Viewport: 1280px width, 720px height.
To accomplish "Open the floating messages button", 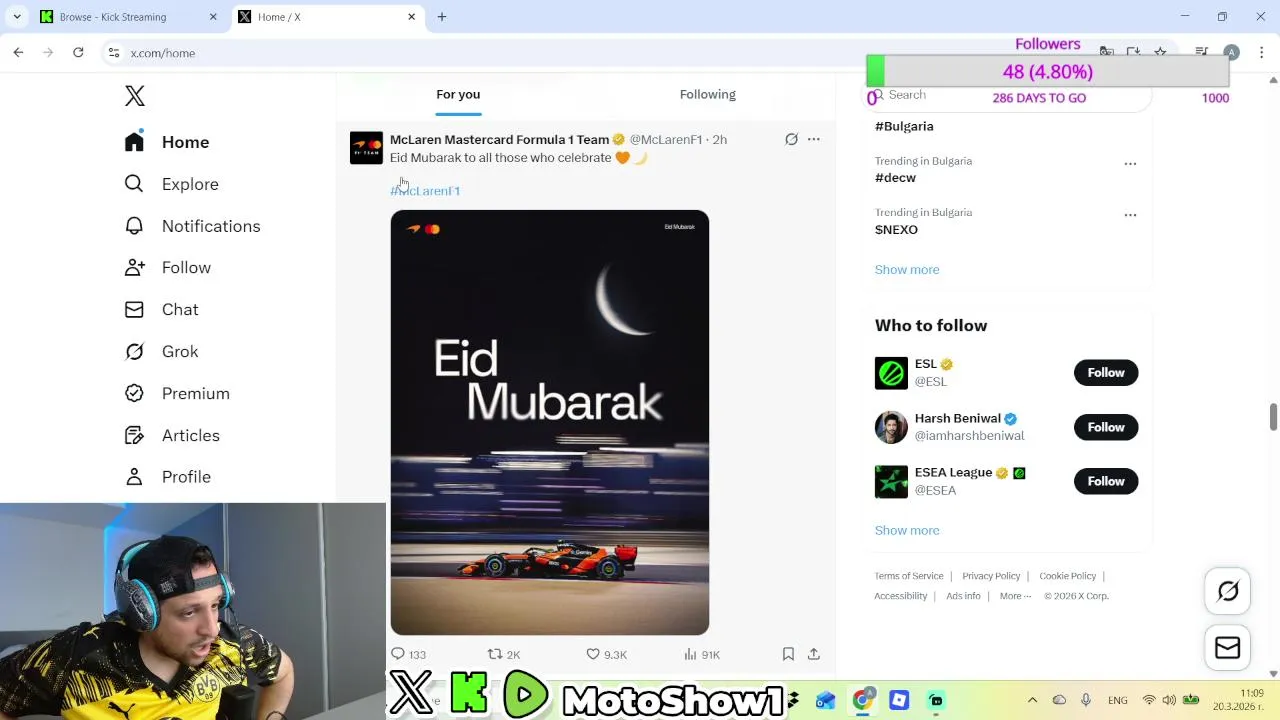I will coord(1228,648).
